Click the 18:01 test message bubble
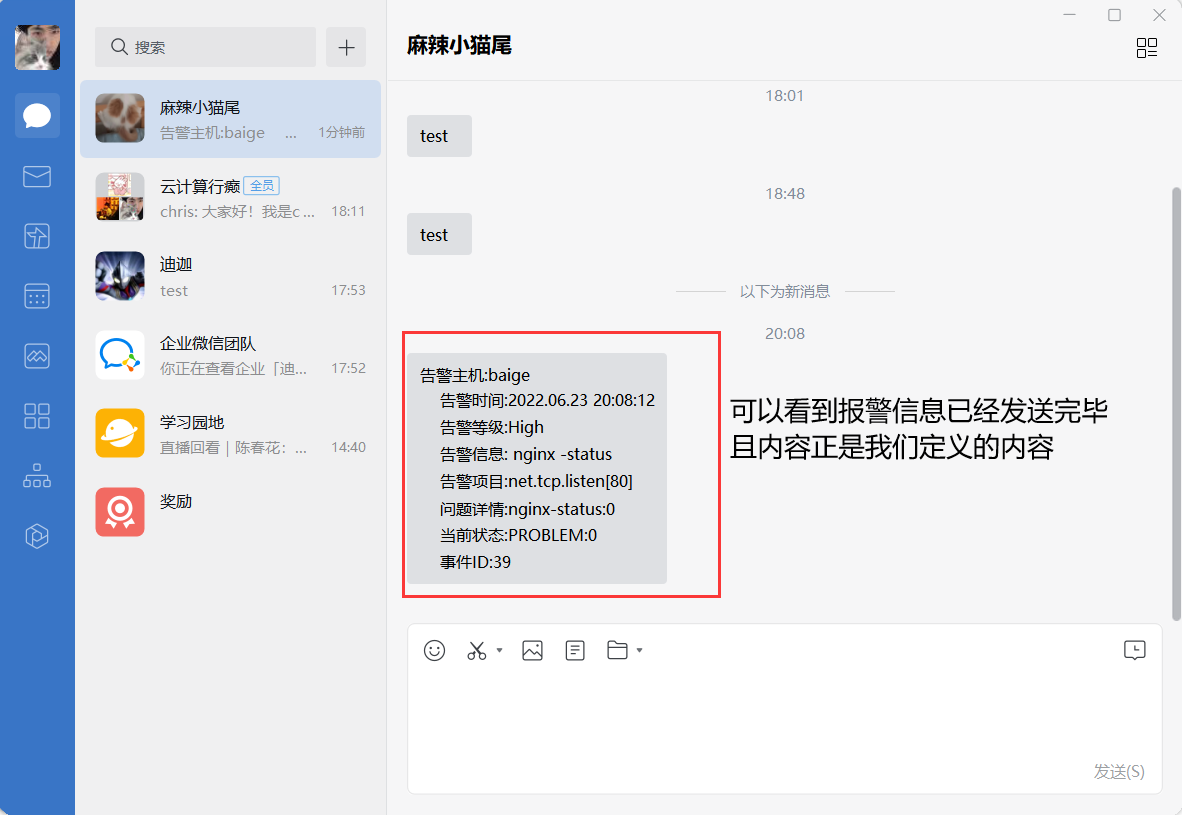This screenshot has height=815, width=1182. (x=439, y=136)
